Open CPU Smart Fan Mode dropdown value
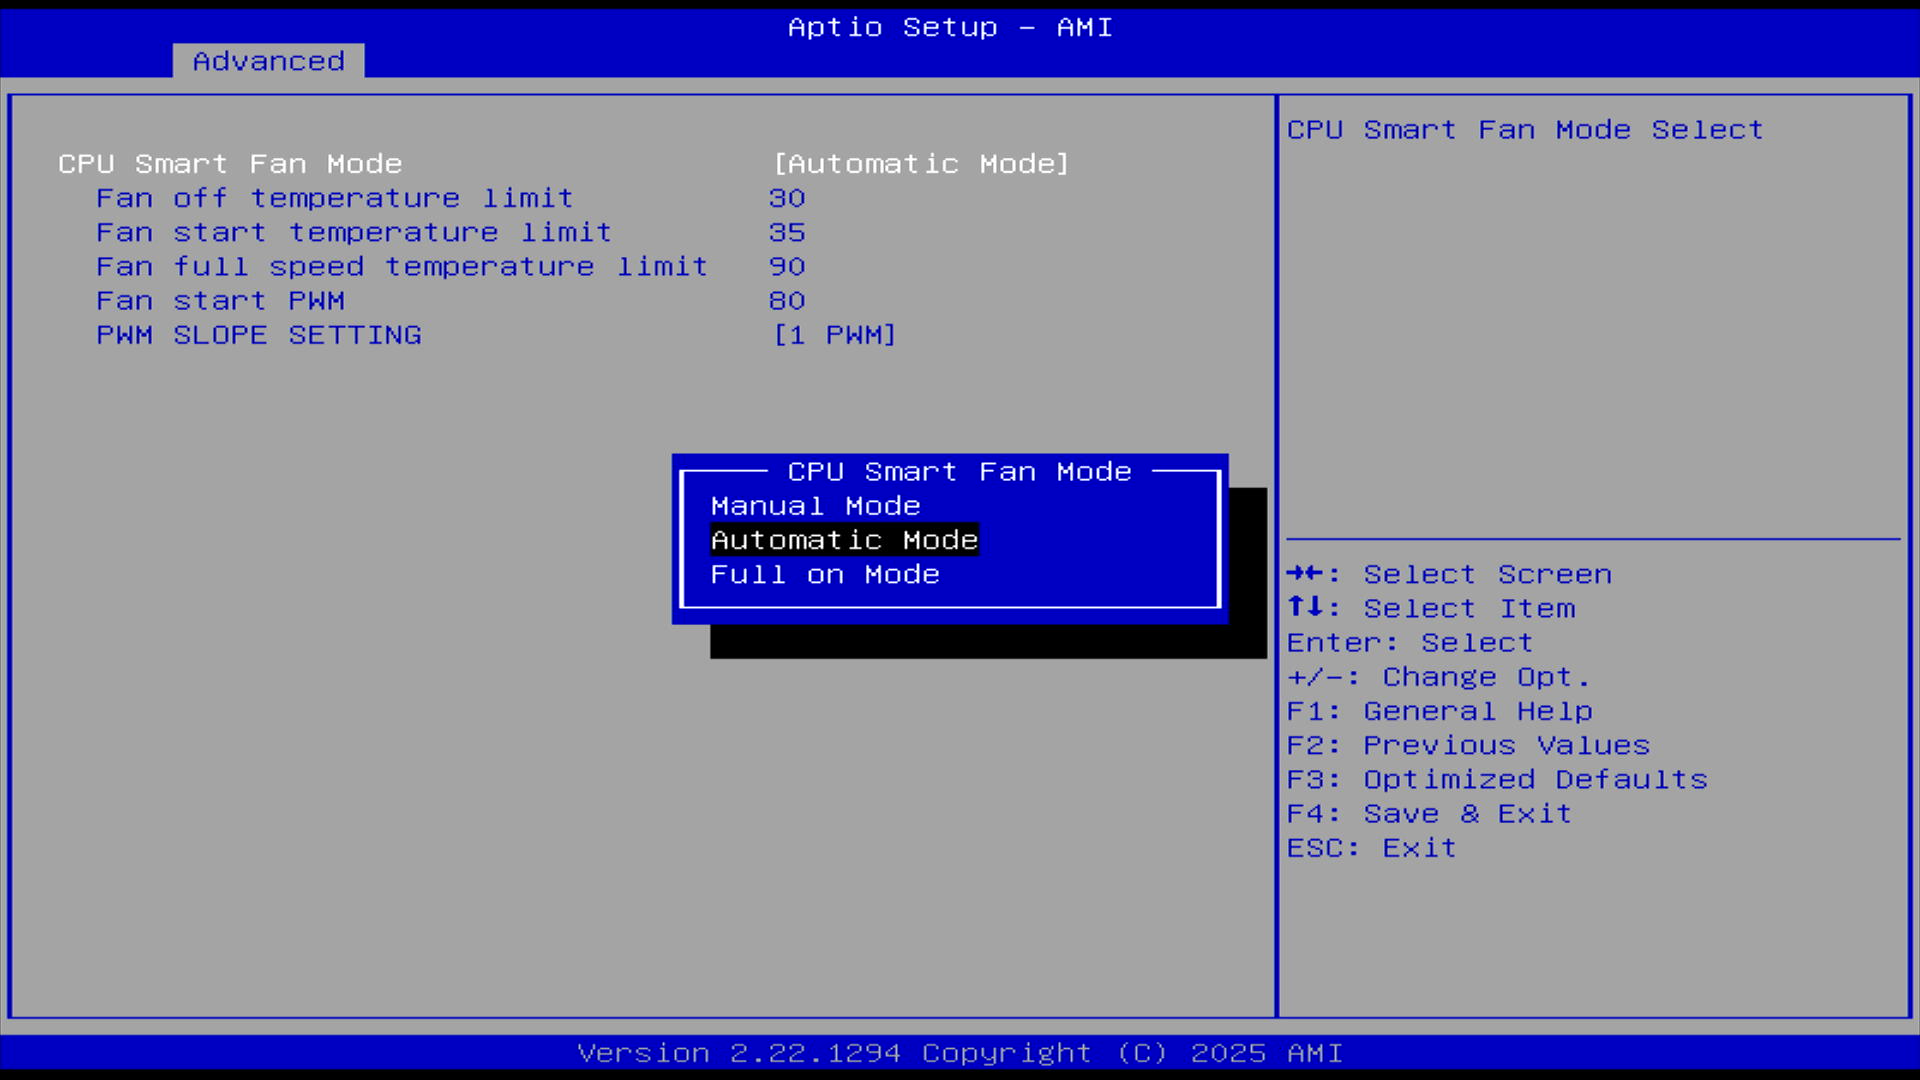 pos(921,164)
